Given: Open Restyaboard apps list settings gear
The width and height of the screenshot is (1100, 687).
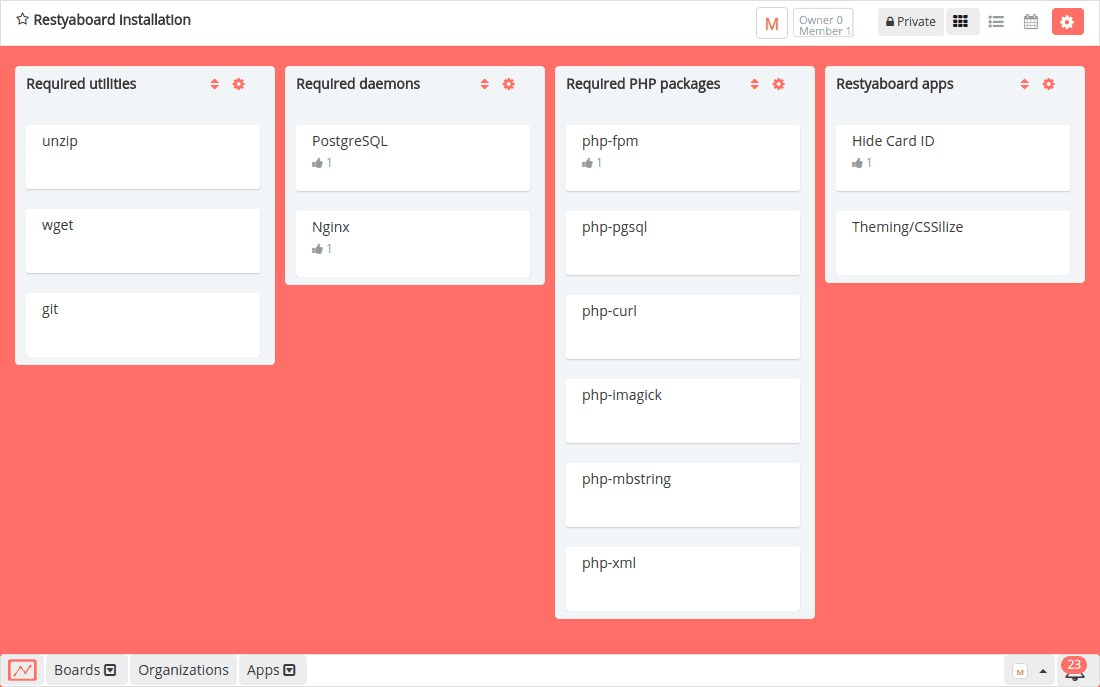Looking at the screenshot, I should pyautogui.click(x=1049, y=84).
